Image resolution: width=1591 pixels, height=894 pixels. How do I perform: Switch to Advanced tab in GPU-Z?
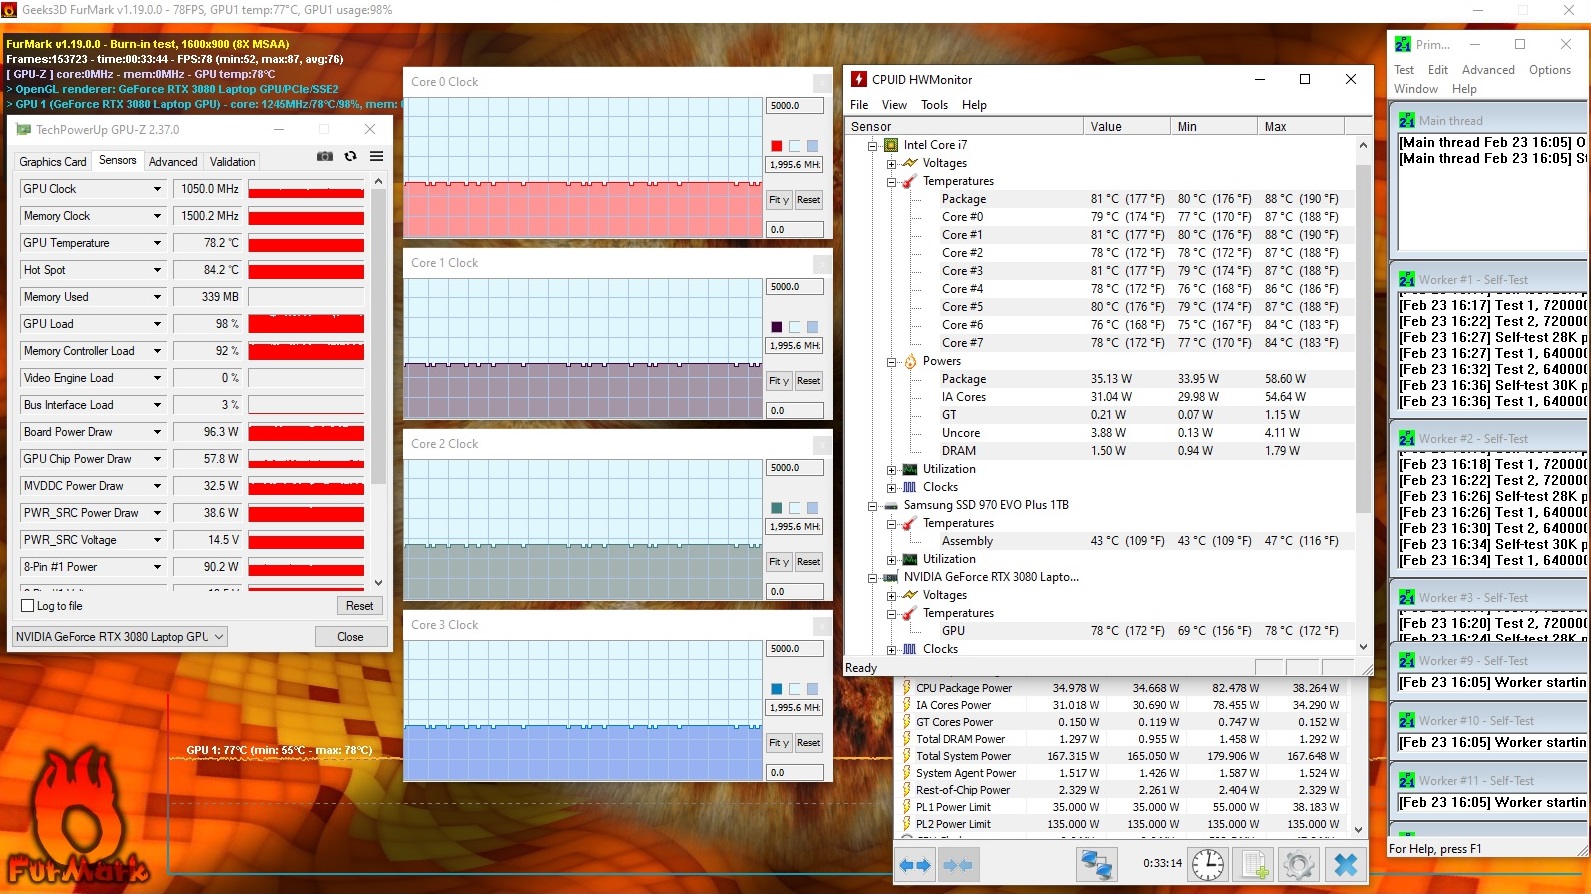pyautogui.click(x=173, y=162)
